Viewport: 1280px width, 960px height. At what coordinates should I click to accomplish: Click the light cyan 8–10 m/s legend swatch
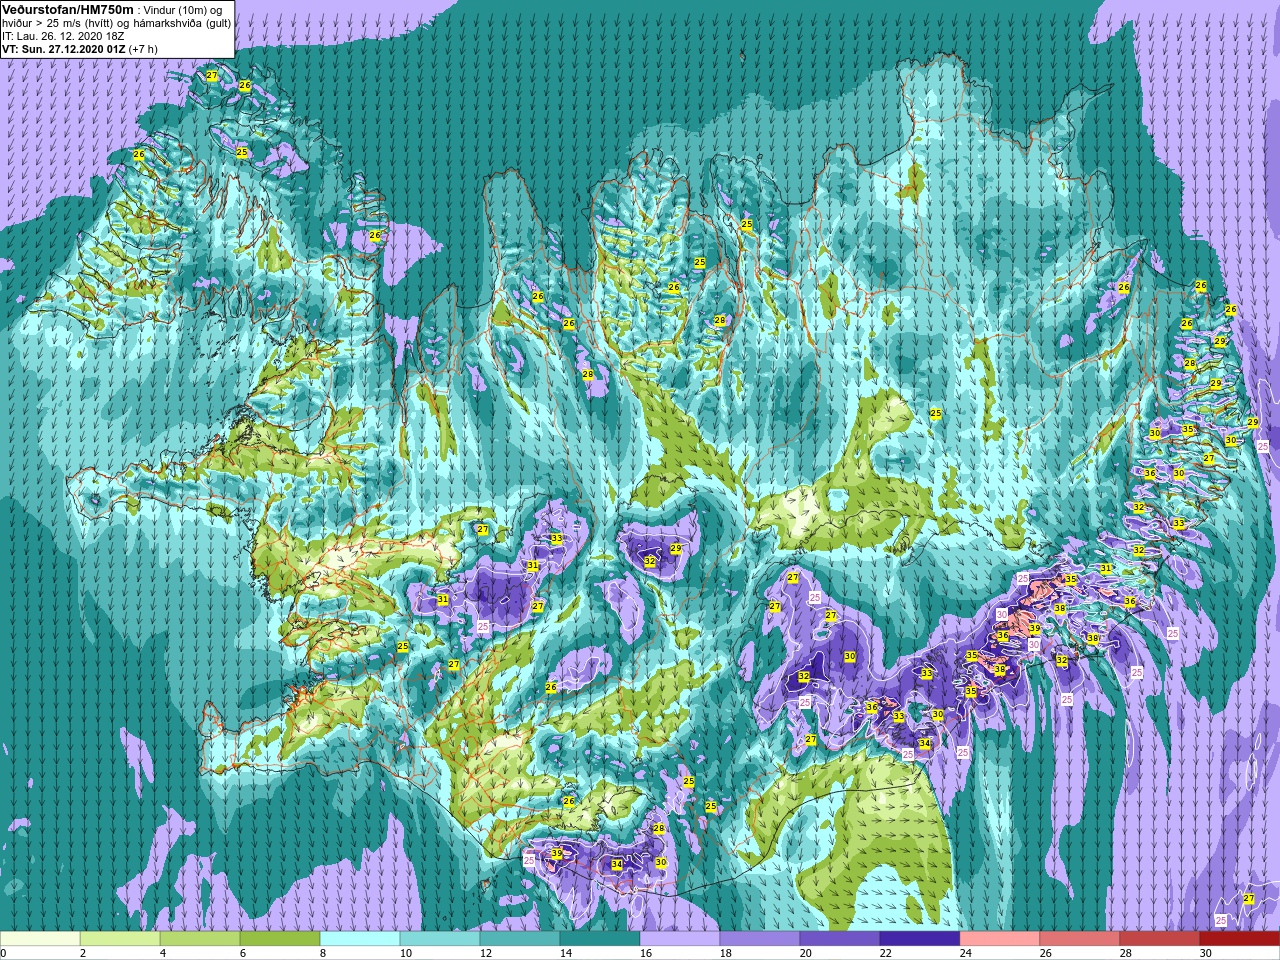[360, 939]
